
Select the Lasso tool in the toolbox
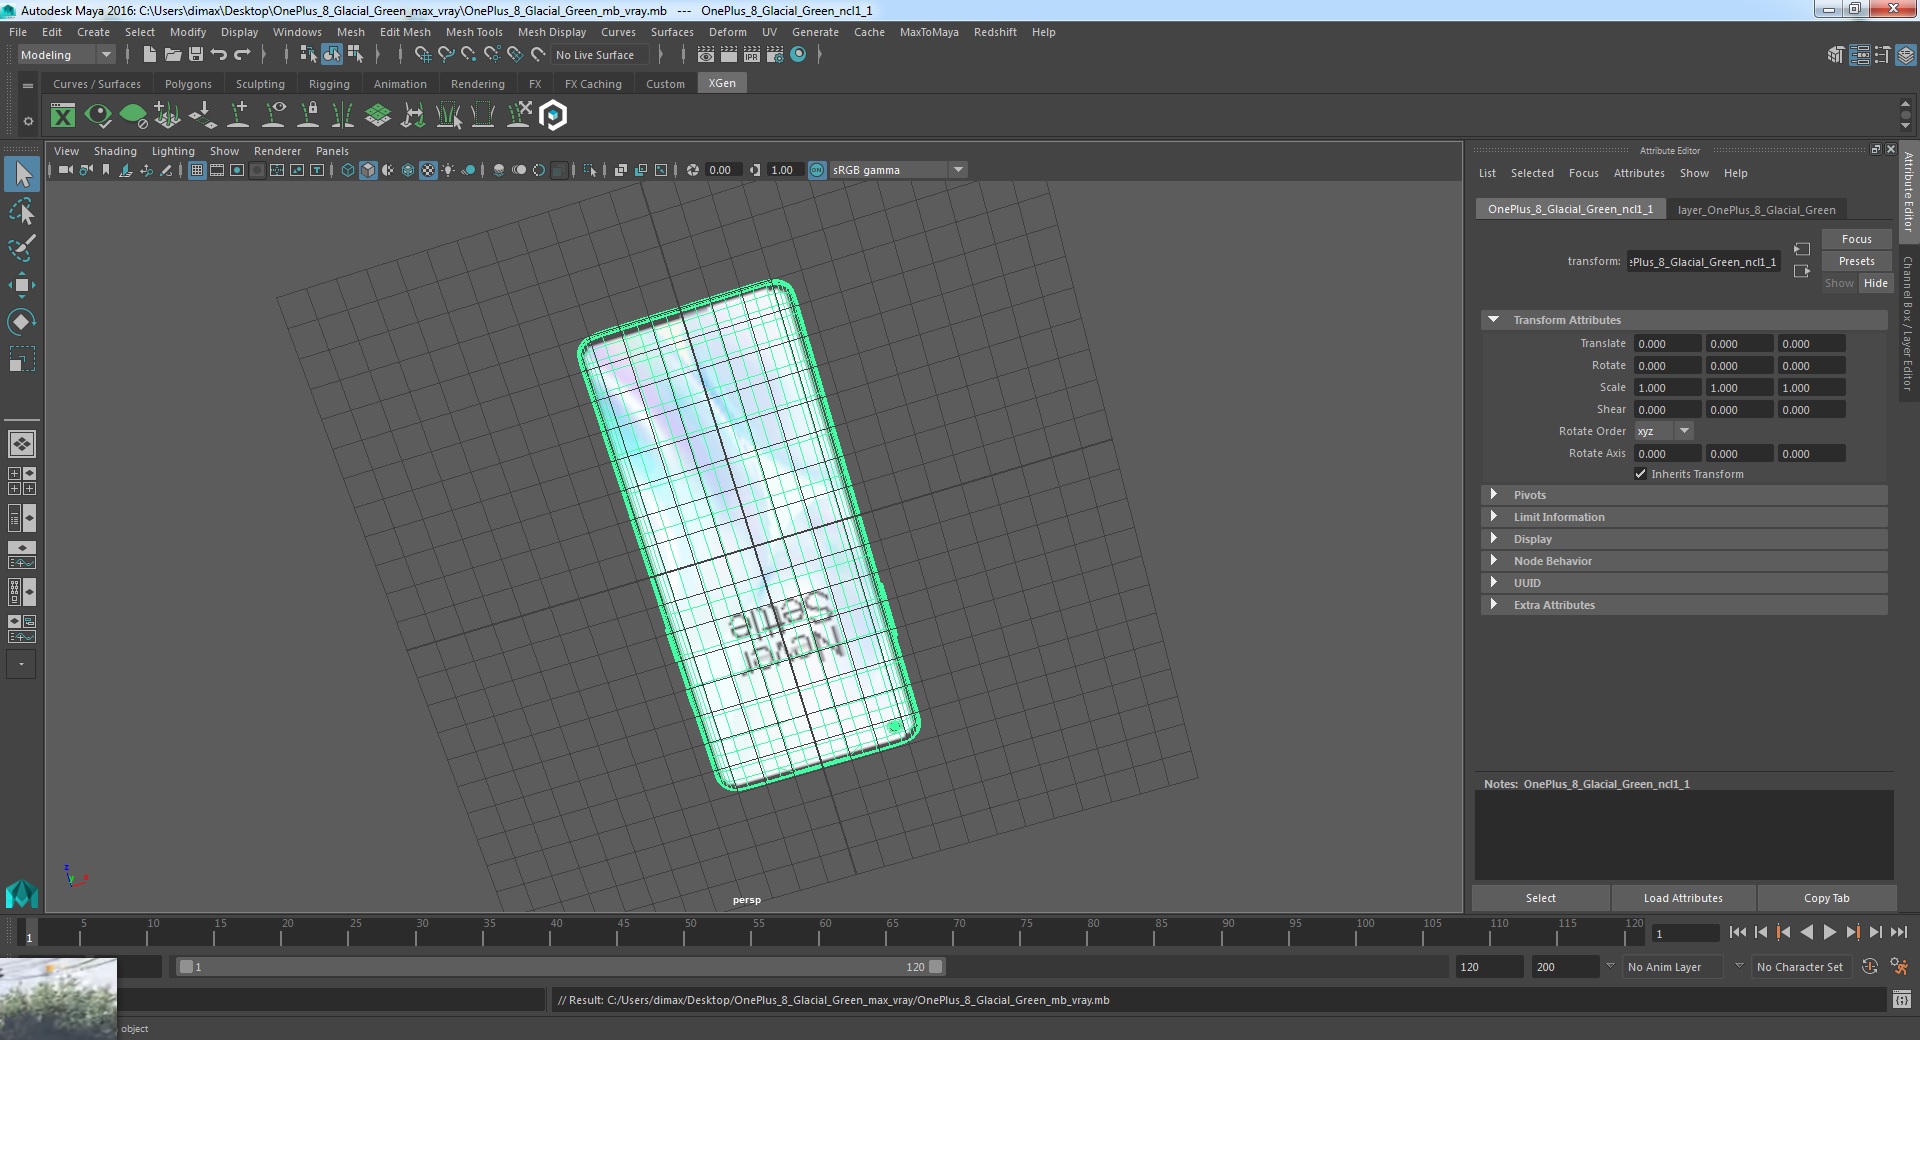click(21, 212)
